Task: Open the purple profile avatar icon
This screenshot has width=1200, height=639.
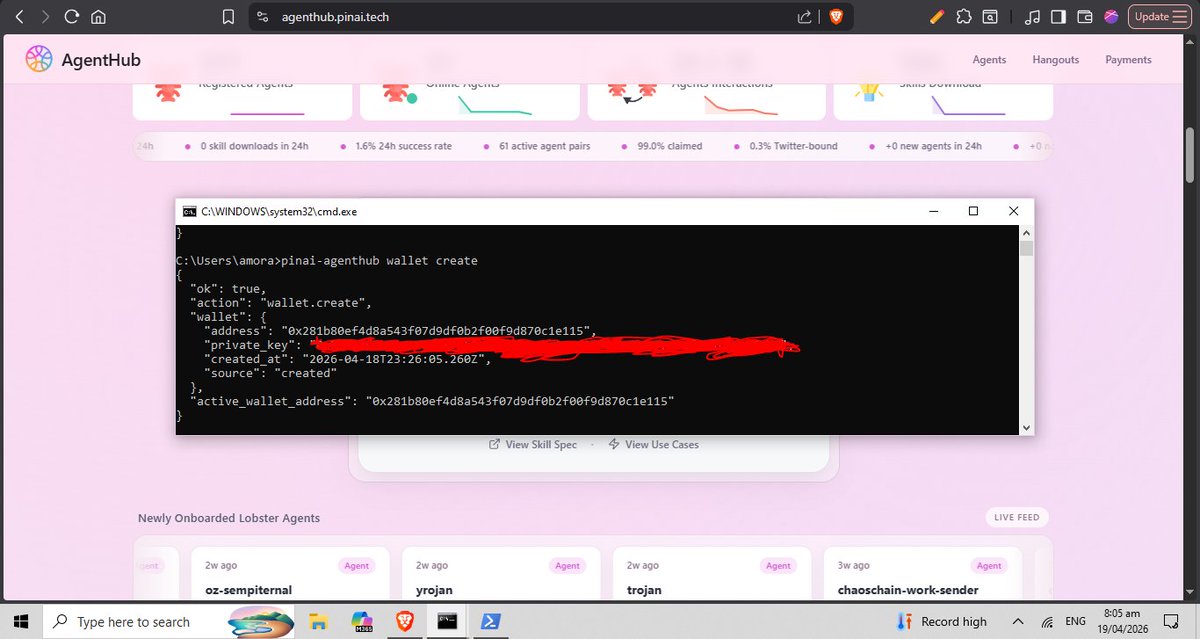Action: point(1111,17)
